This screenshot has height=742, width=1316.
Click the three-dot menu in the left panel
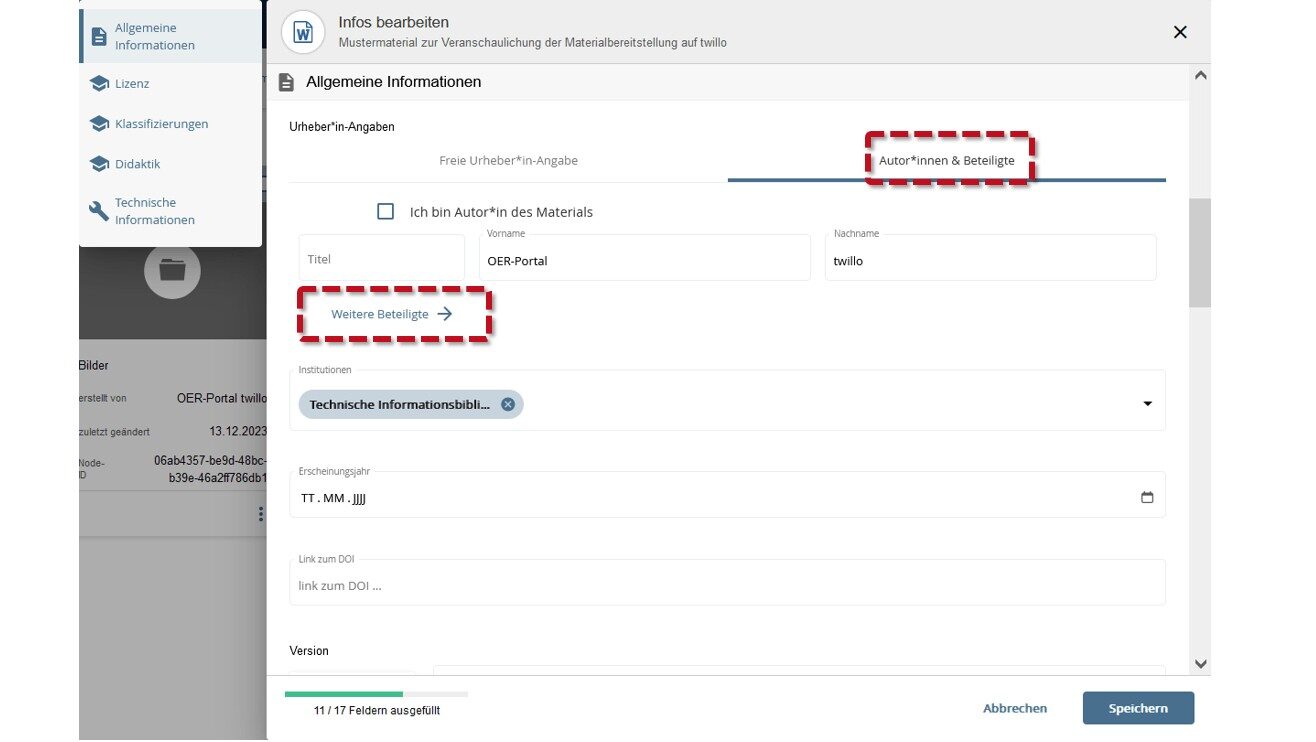click(x=261, y=514)
